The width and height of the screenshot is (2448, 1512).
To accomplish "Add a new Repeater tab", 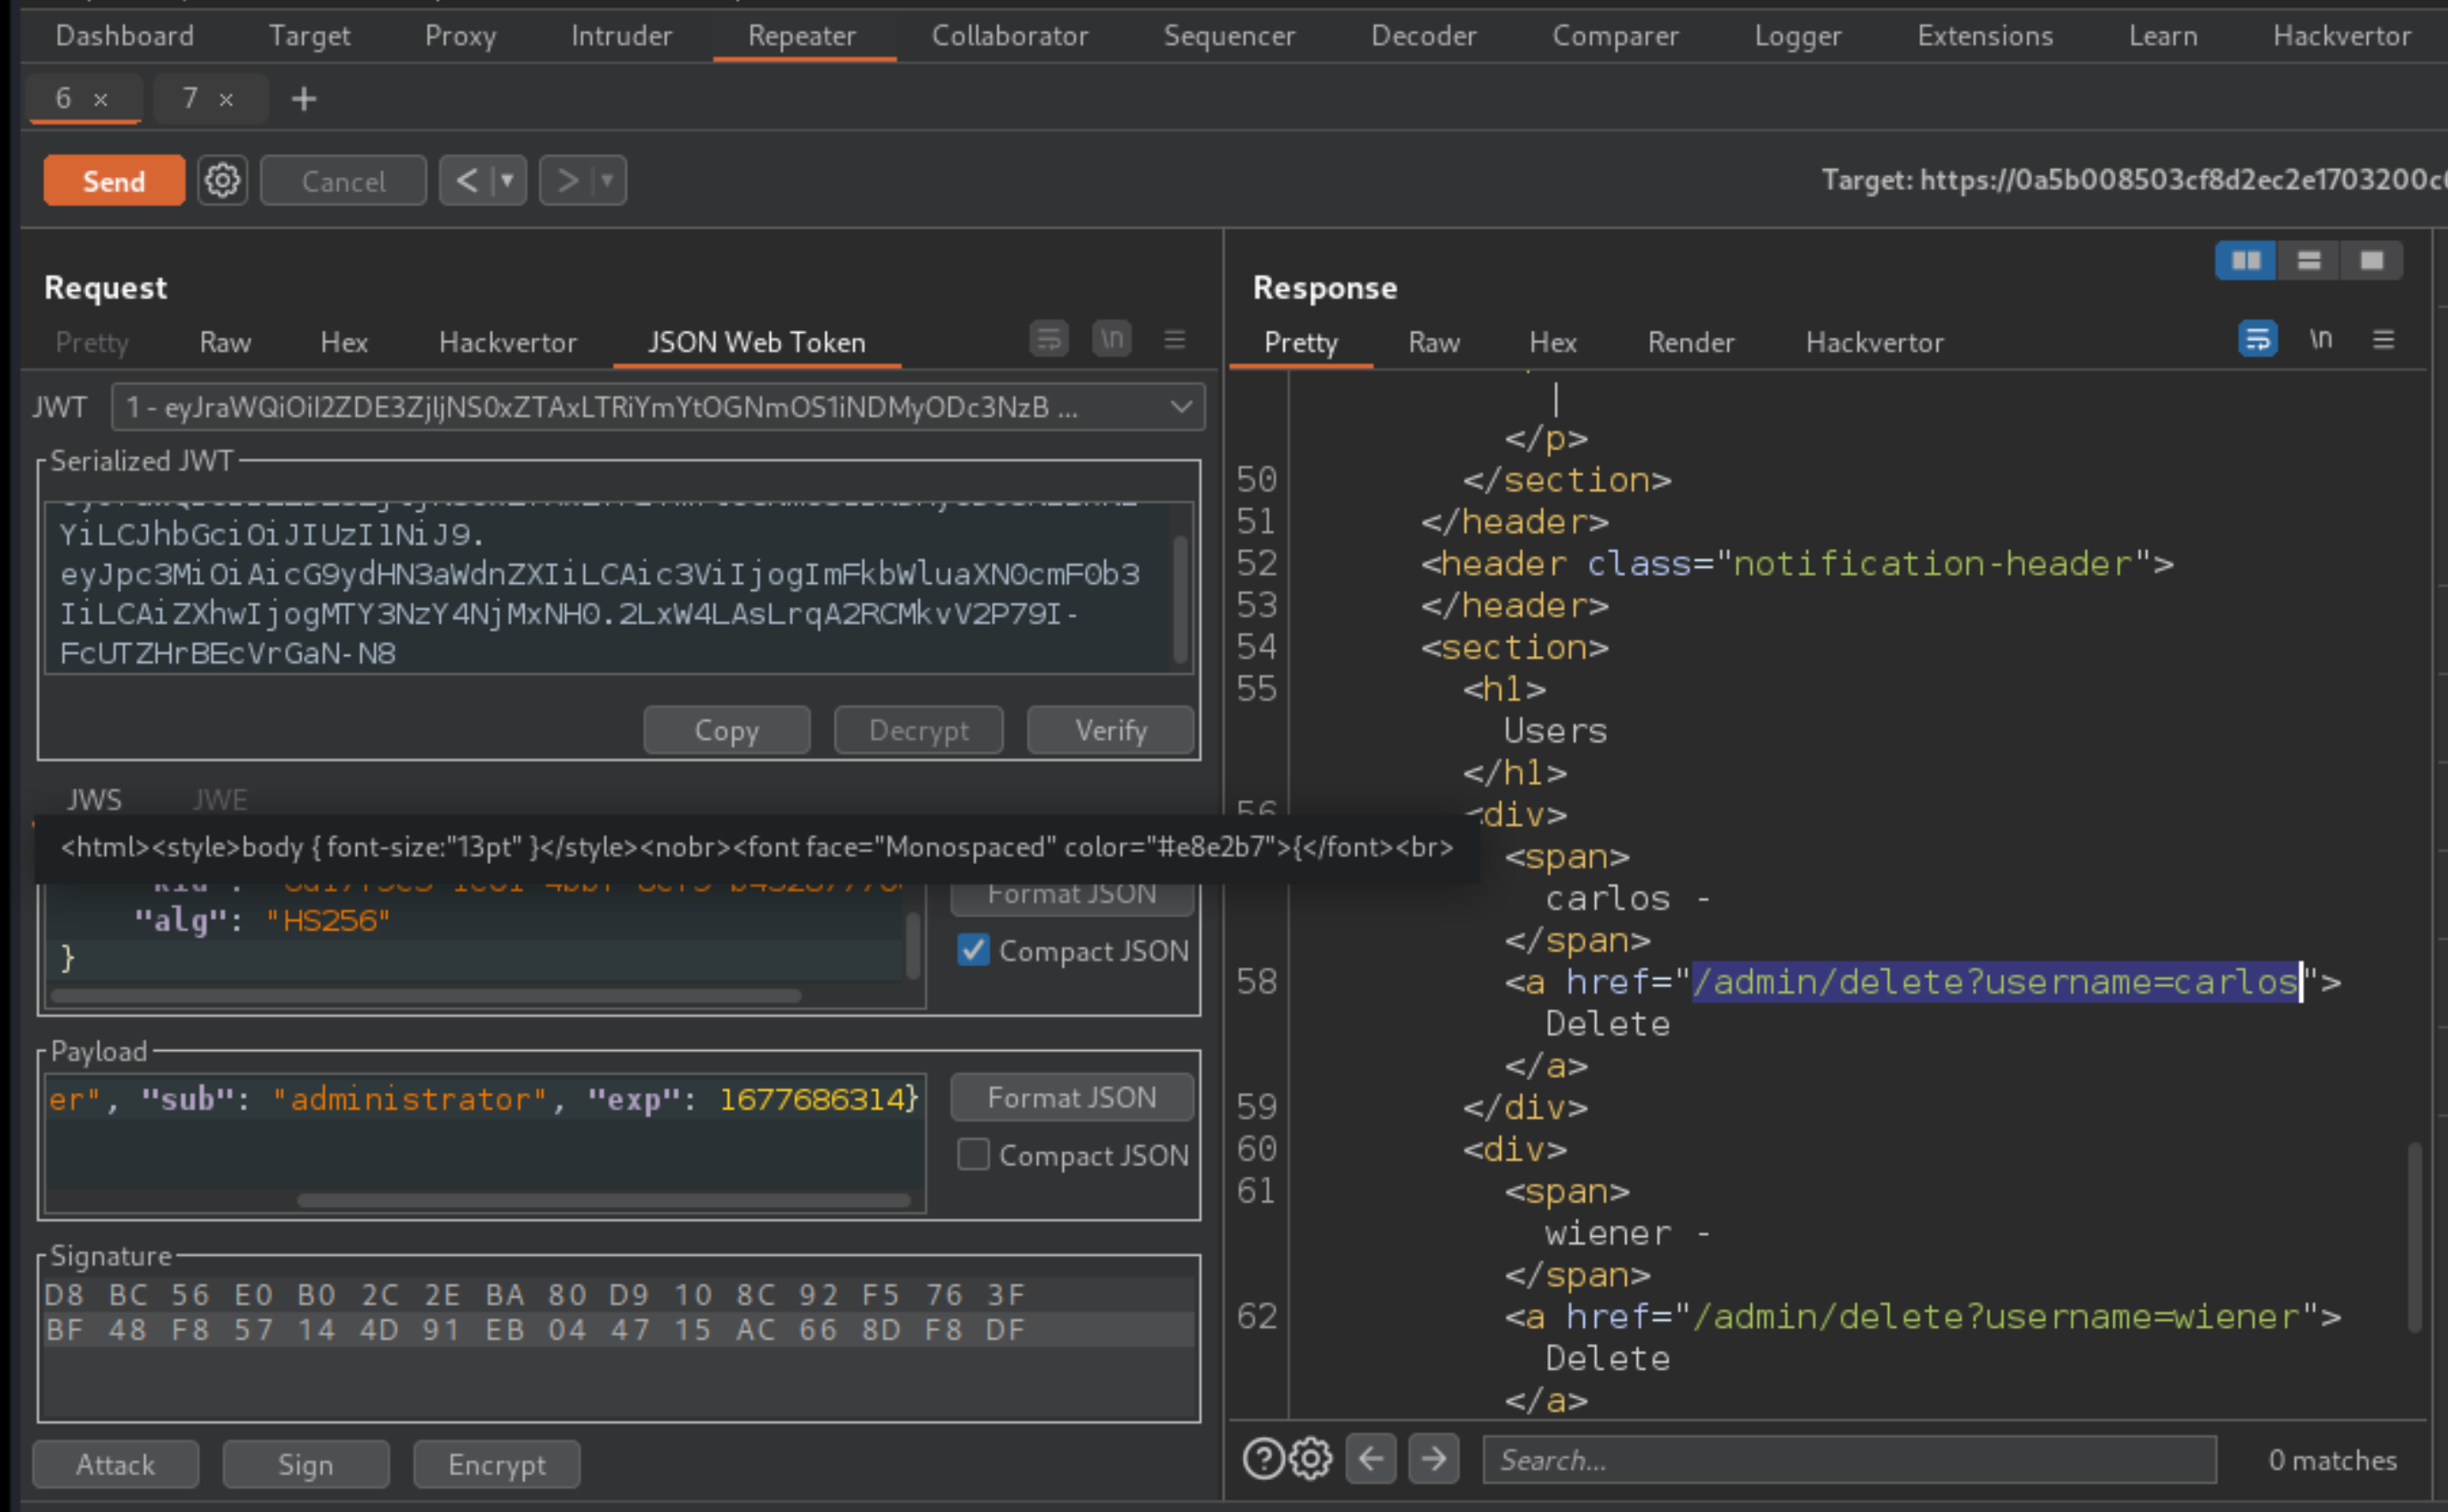I will pyautogui.click(x=304, y=99).
